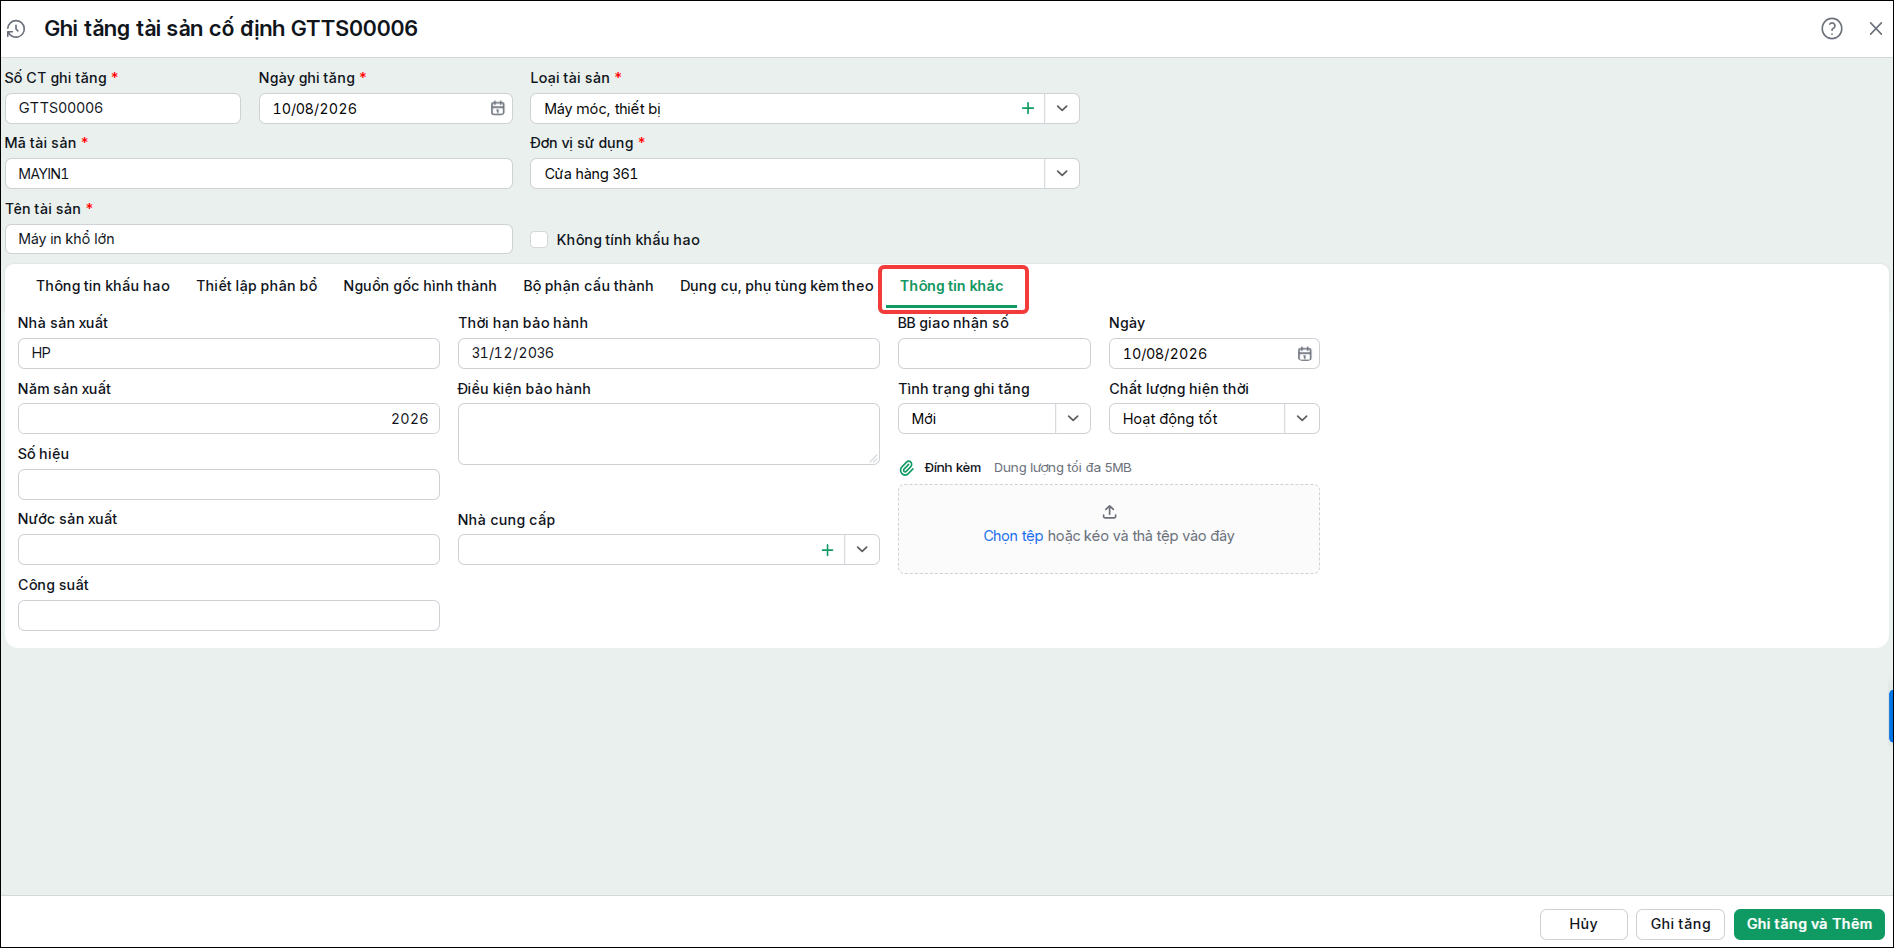Add new Nhà cung cấp with plus icon

coord(827,550)
